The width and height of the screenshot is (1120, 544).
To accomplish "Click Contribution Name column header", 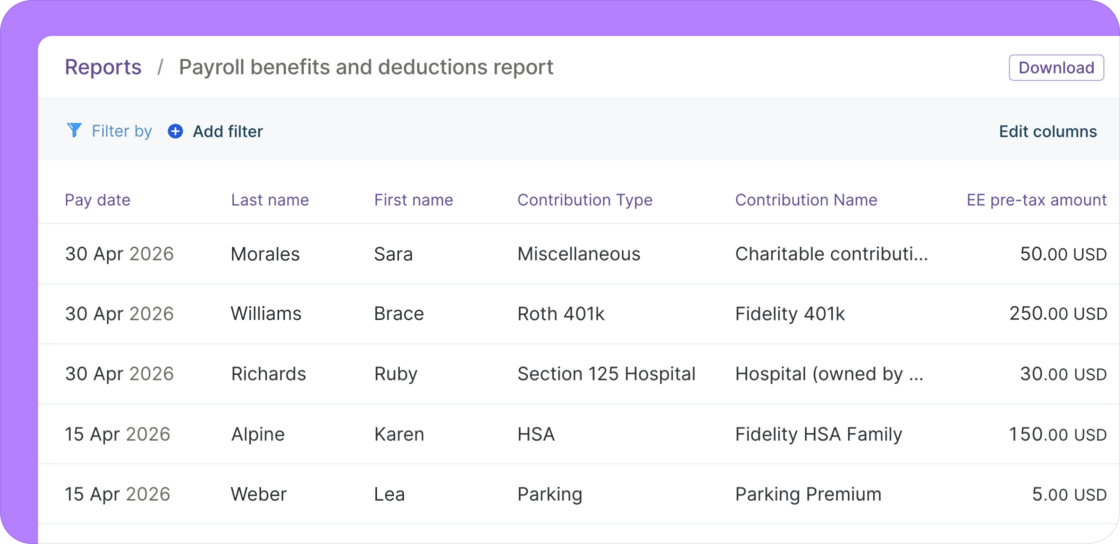I will point(806,200).
